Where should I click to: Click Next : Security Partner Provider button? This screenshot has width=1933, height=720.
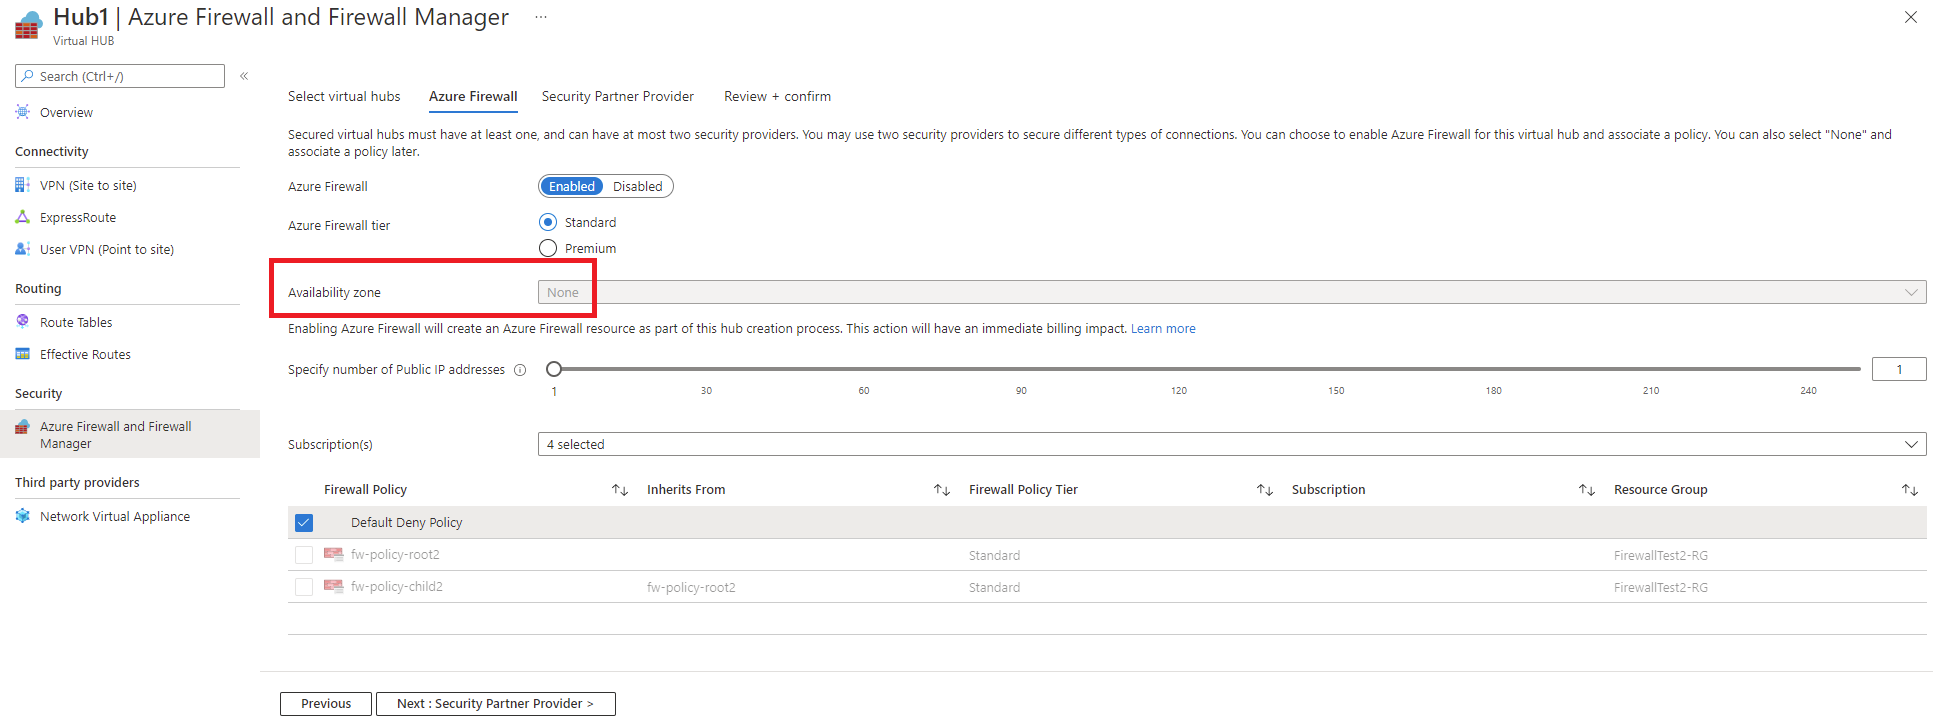[496, 704]
